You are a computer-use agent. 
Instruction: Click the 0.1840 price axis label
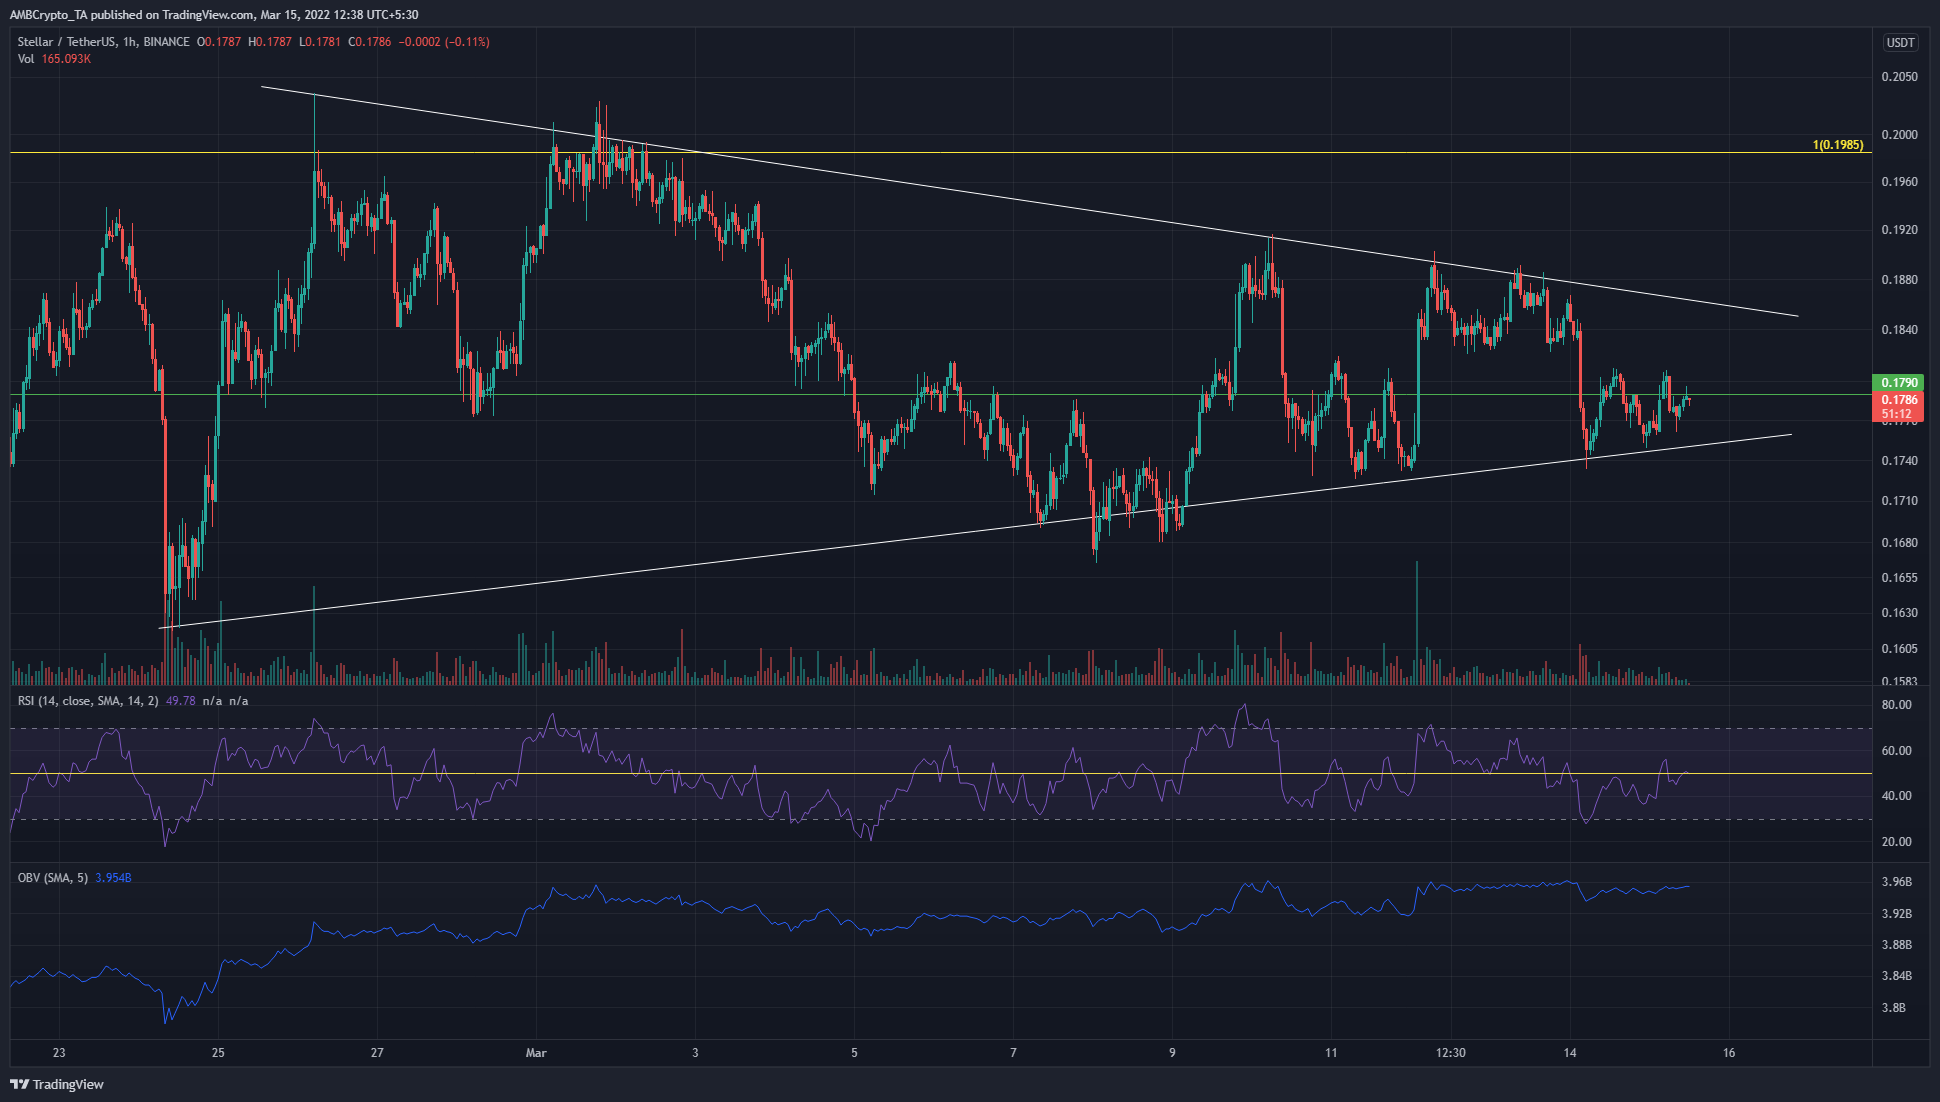tap(1899, 330)
